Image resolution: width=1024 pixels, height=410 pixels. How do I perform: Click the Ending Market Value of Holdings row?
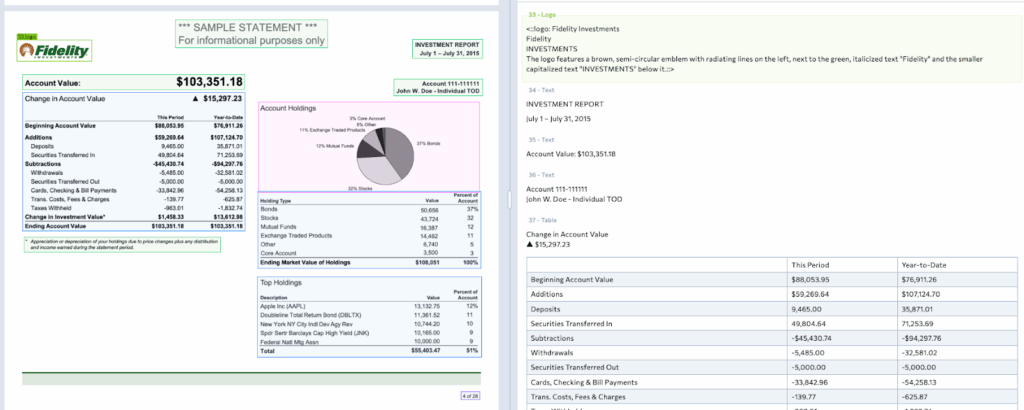(368, 262)
